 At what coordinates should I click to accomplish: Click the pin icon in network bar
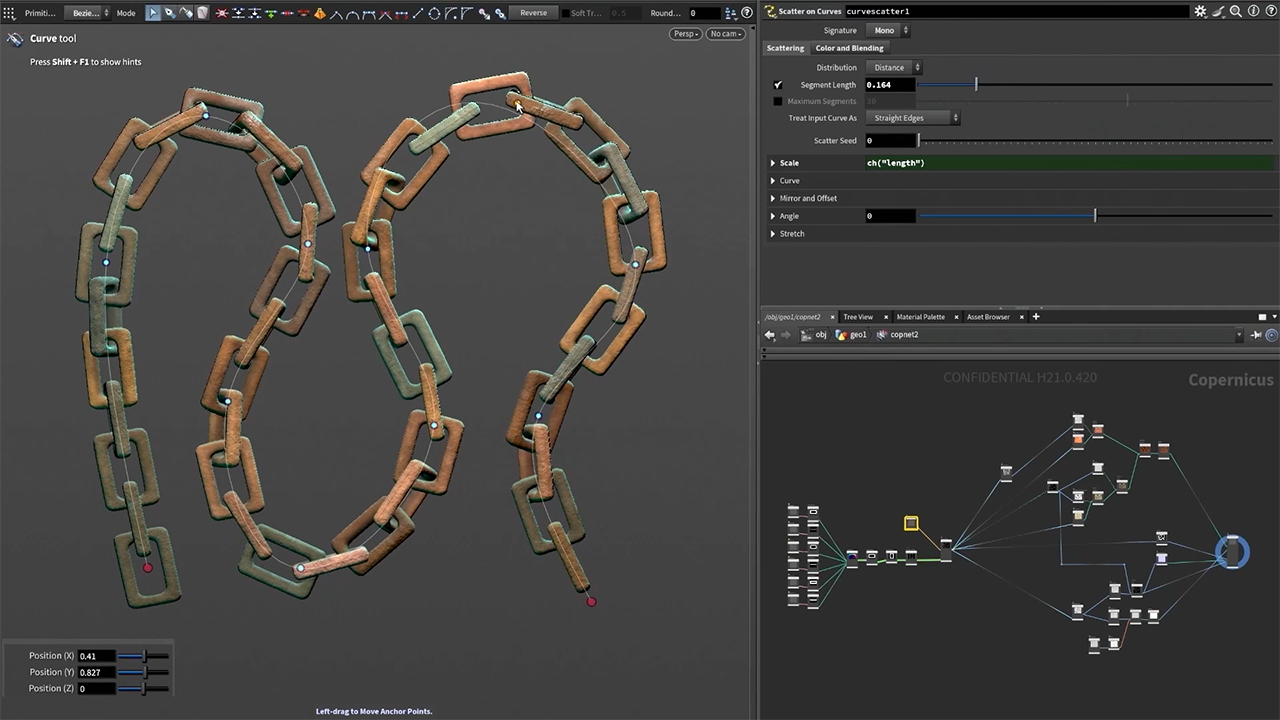coord(1256,335)
